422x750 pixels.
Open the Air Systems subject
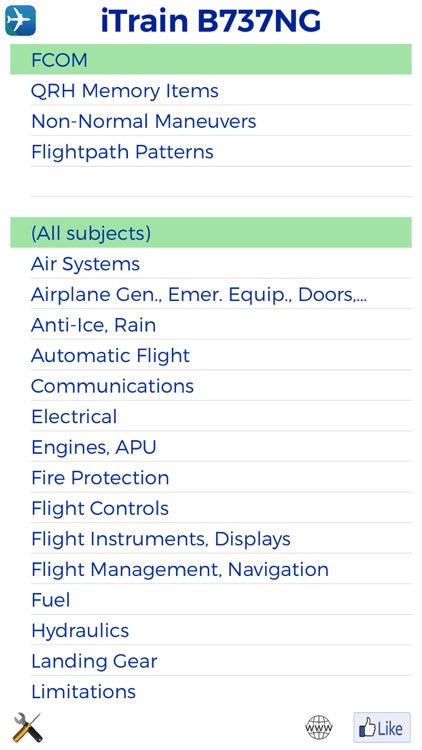[x=221, y=264]
